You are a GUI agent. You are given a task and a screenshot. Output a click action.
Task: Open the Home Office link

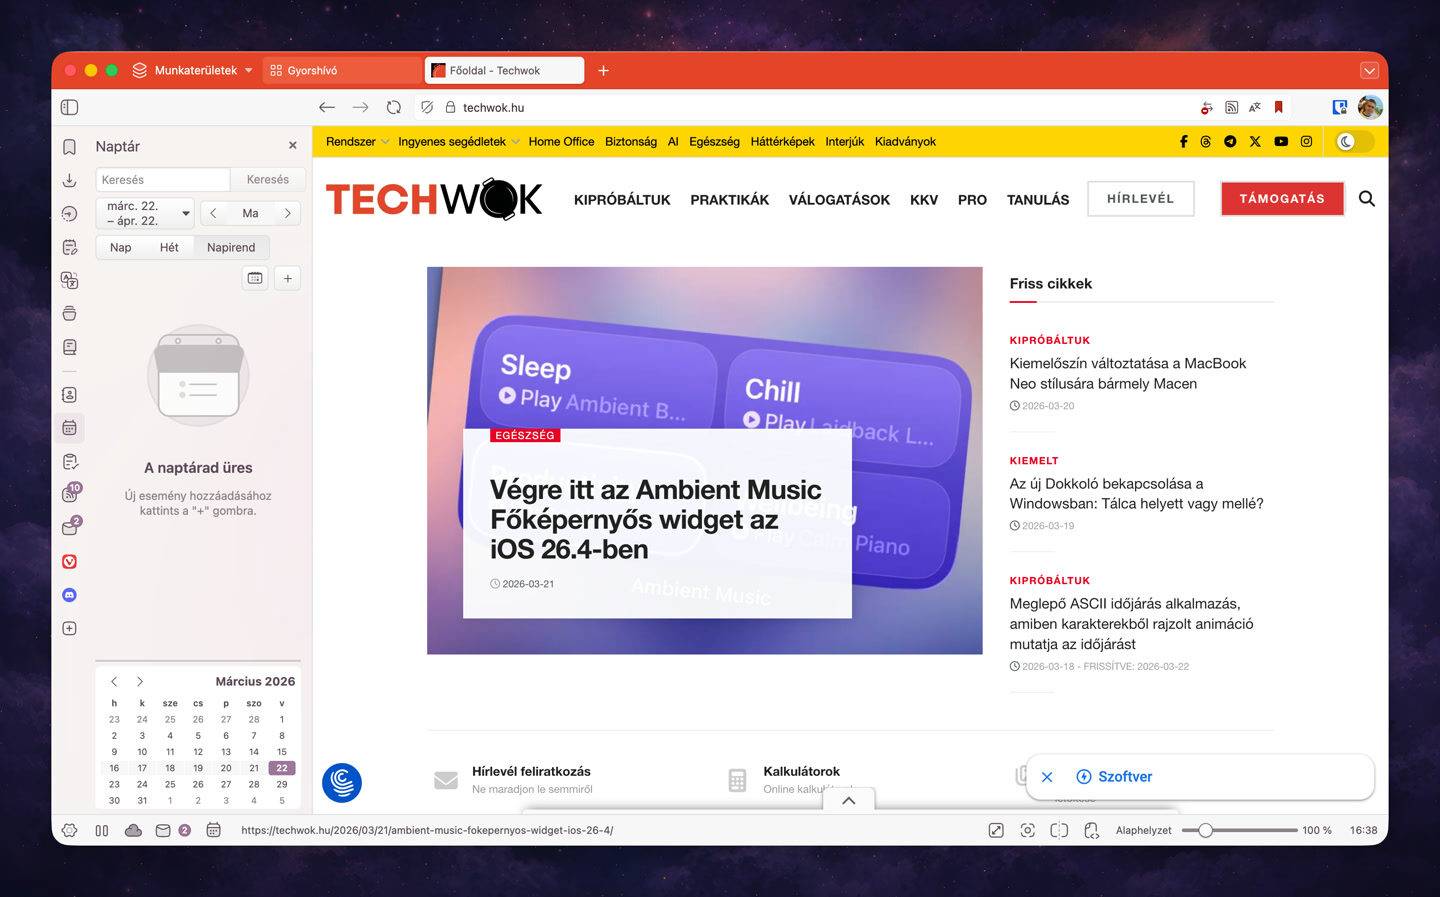(x=561, y=142)
